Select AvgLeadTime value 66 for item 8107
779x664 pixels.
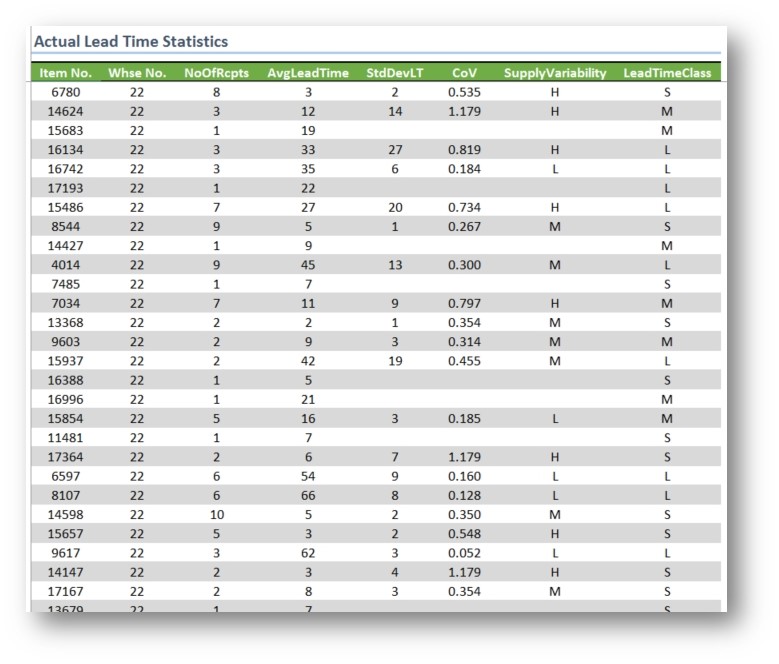[x=309, y=495]
